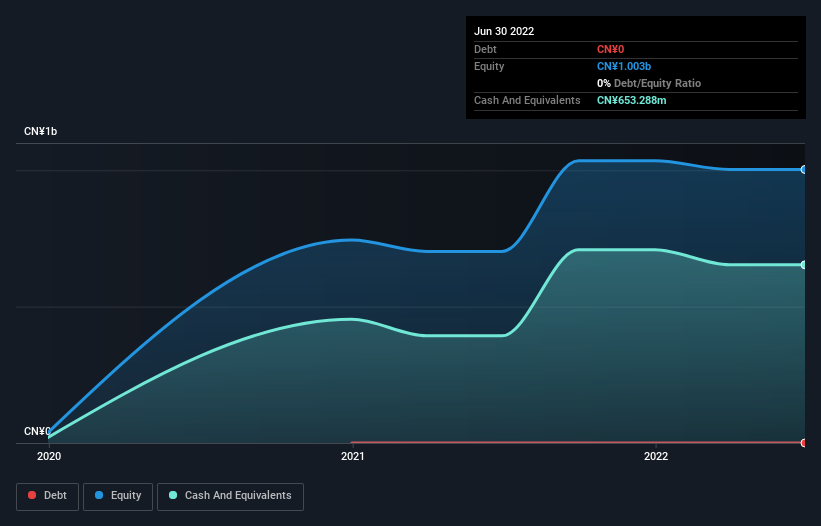Image resolution: width=821 pixels, height=526 pixels.
Task: Click the teal Cash legend dot
Action: coord(173,495)
